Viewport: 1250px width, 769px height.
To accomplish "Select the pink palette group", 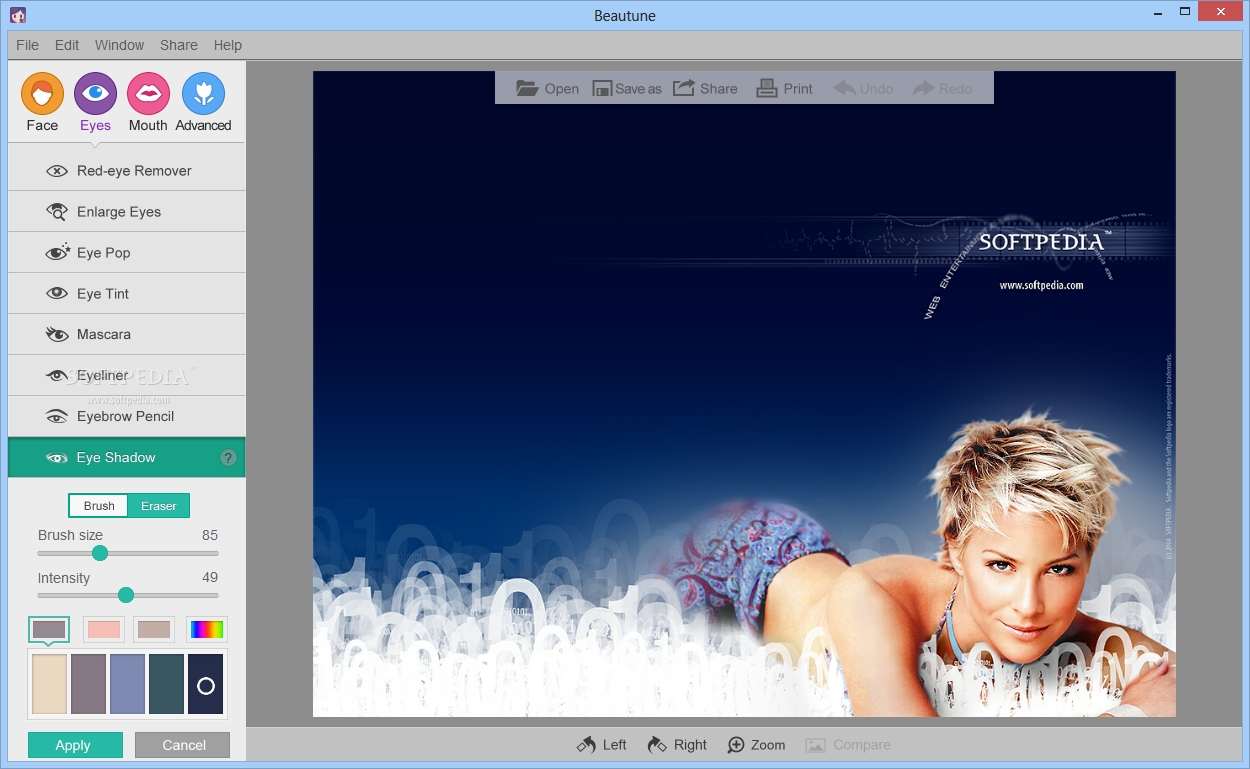I will coord(104,630).
